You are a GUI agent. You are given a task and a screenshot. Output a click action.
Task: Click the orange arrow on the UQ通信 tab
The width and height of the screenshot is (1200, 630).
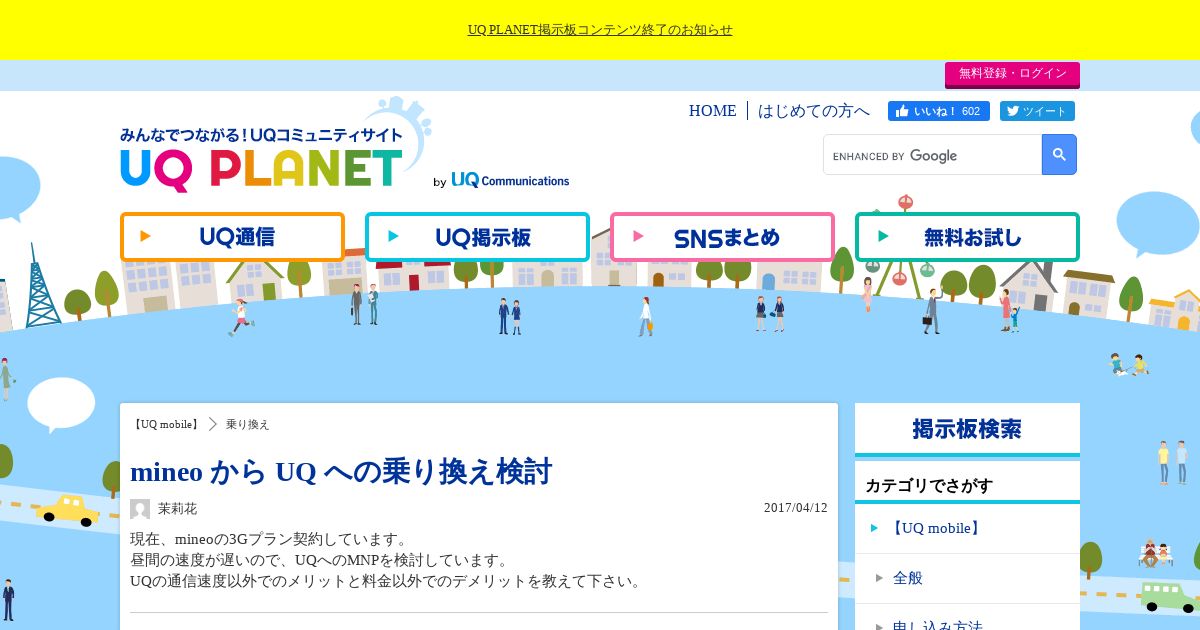pyautogui.click(x=145, y=237)
